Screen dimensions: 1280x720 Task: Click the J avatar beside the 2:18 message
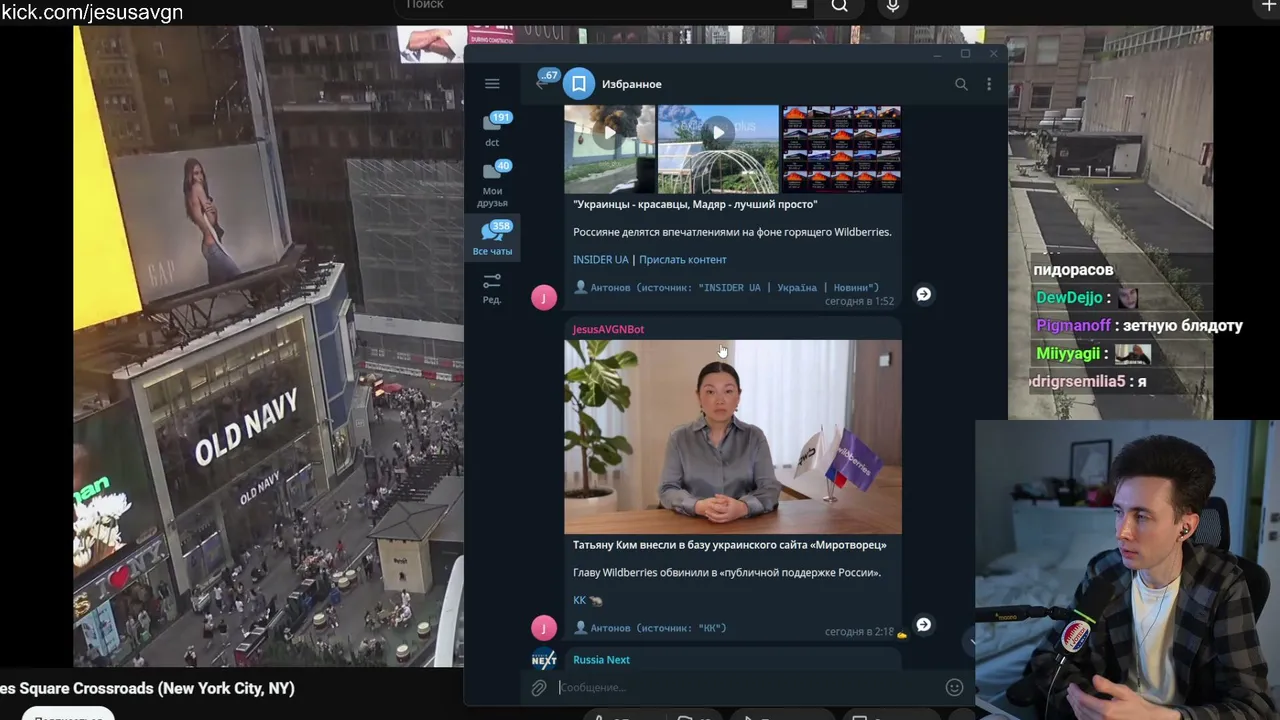(x=544, y=627)
